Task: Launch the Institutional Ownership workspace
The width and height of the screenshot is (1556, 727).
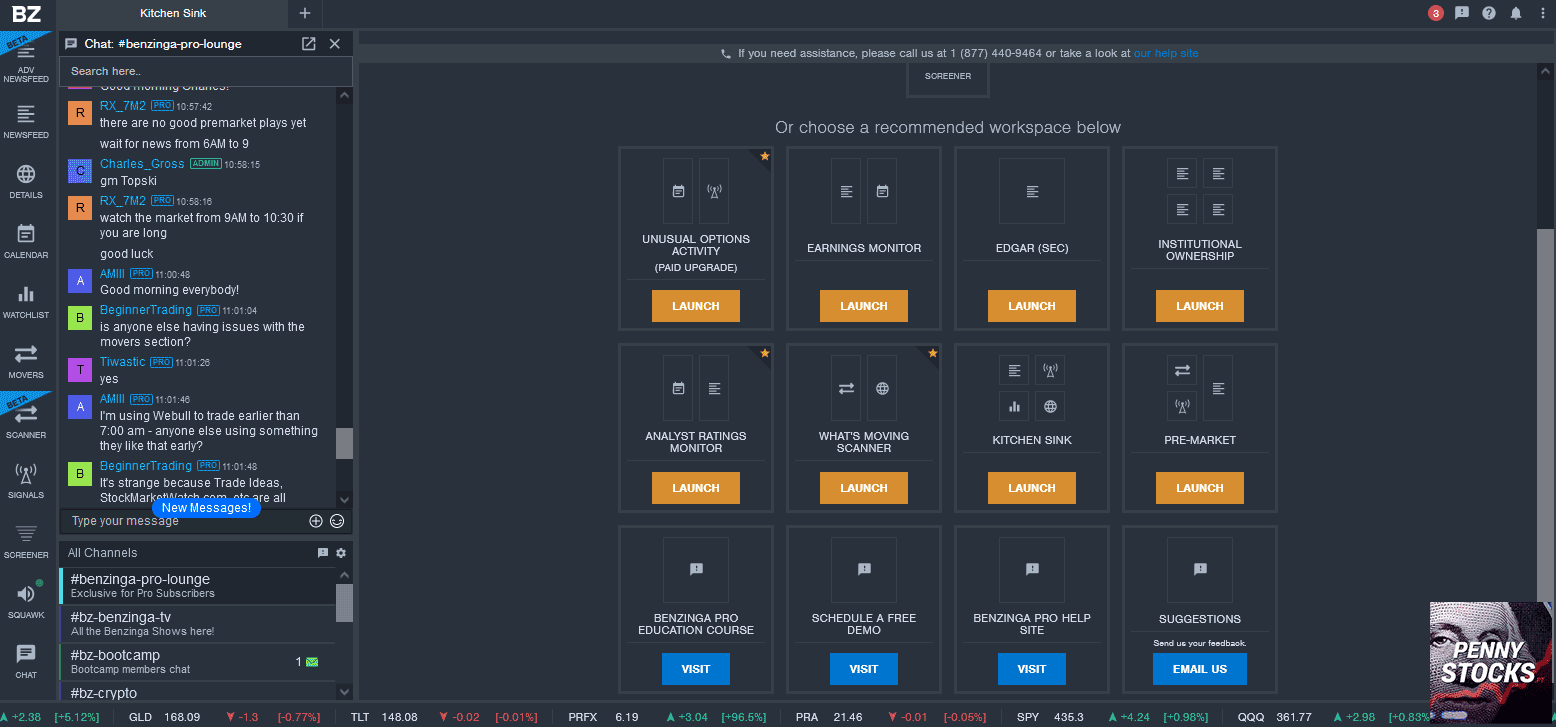Action: coord(1200,306)
